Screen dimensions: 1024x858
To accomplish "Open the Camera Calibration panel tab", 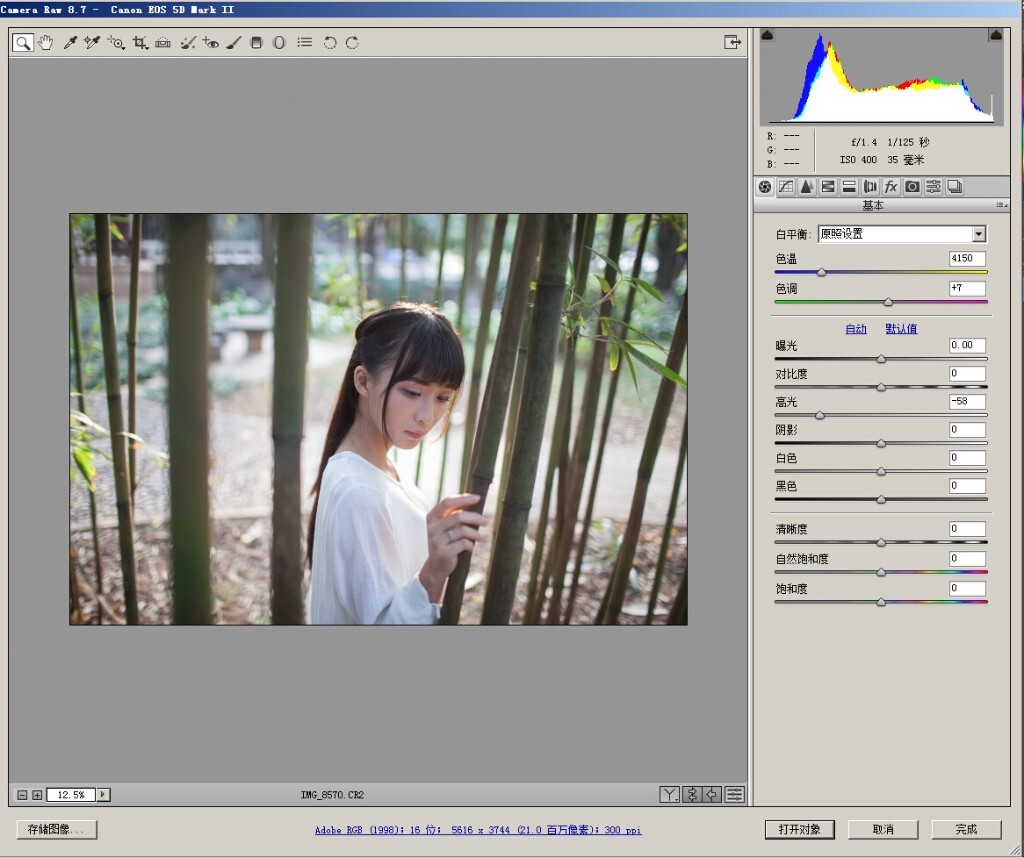I will pyautogui.click(x=912, y=187).
